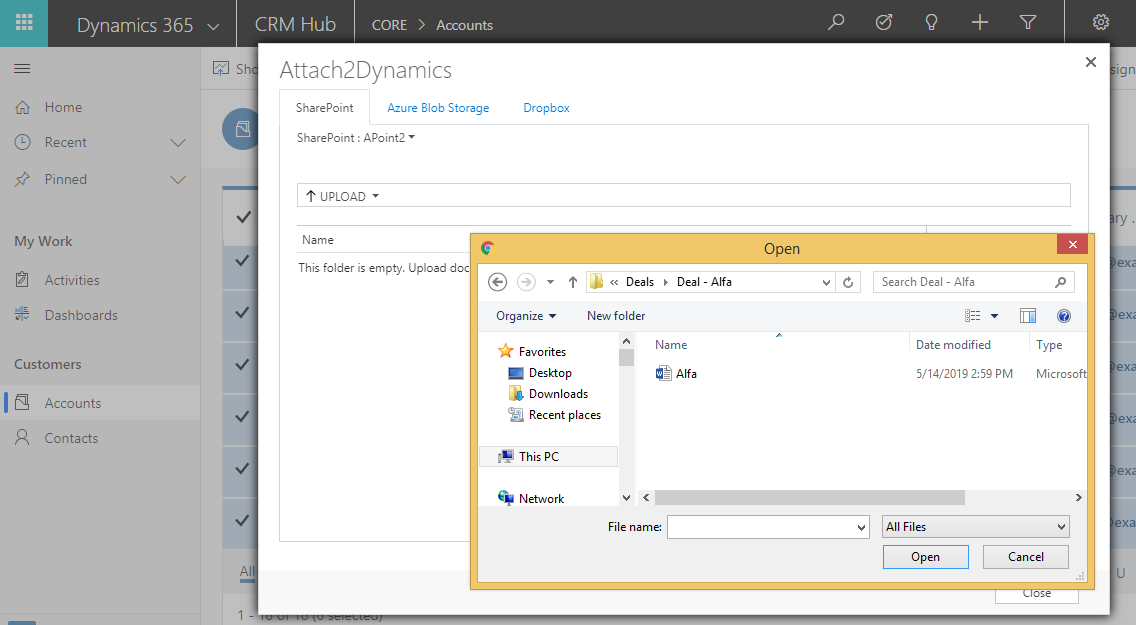Switch to the SharePoint tab
1136x625 pixels.
click(x=325, y=108)
